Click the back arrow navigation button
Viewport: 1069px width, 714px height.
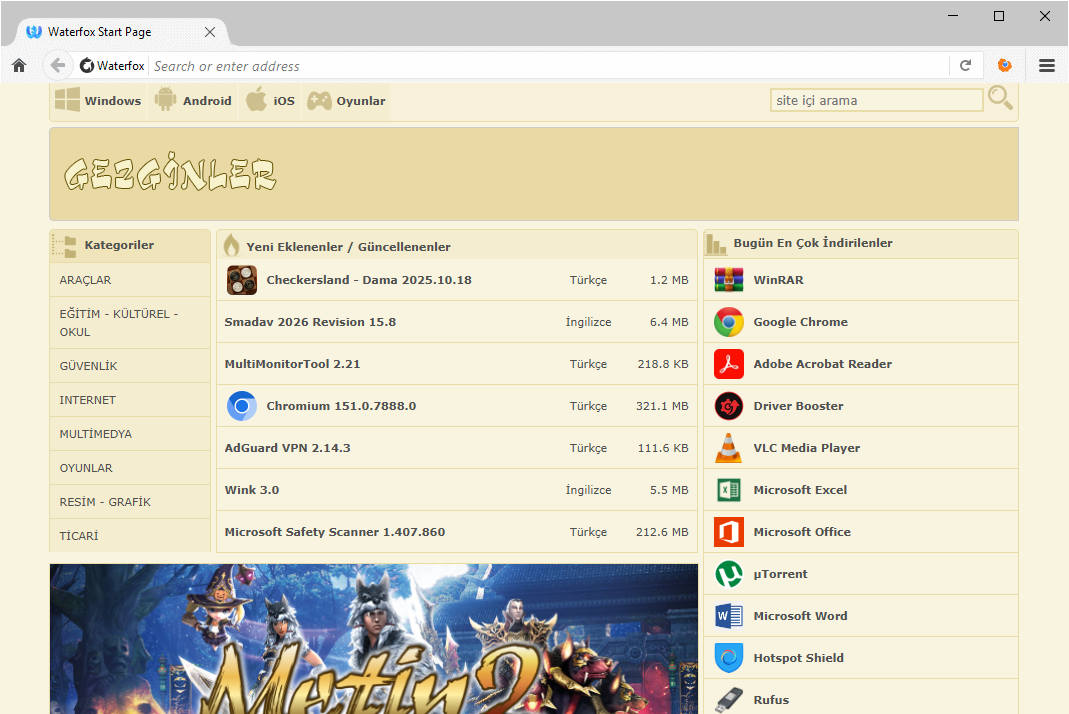coord(58,65)
